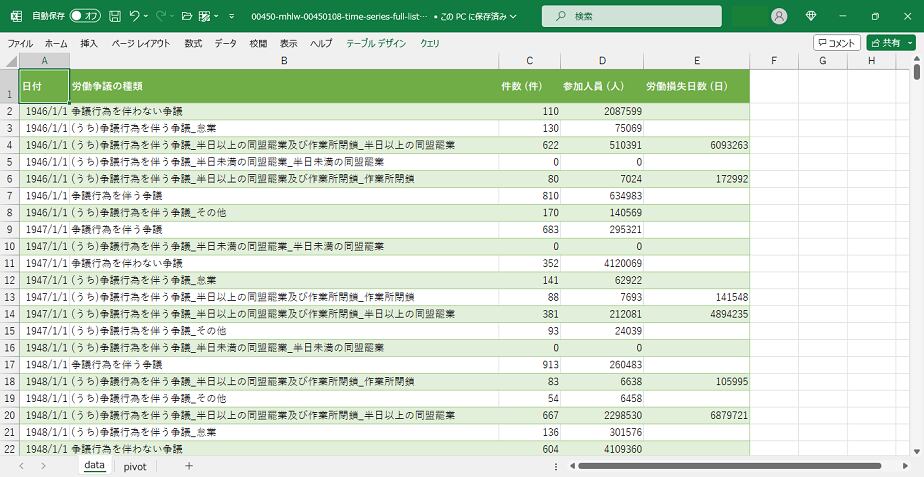Open the Undo history dropdown arrow
Image resolution: width=924 pixels, height=477 pixels.
[148, 16]
